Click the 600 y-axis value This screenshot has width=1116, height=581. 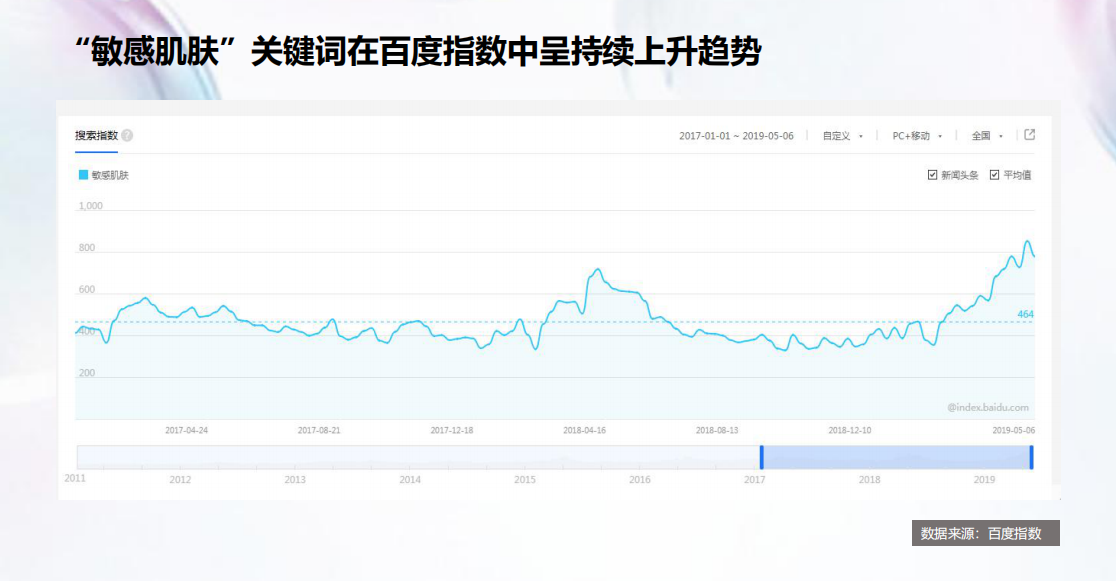point(87,290)
